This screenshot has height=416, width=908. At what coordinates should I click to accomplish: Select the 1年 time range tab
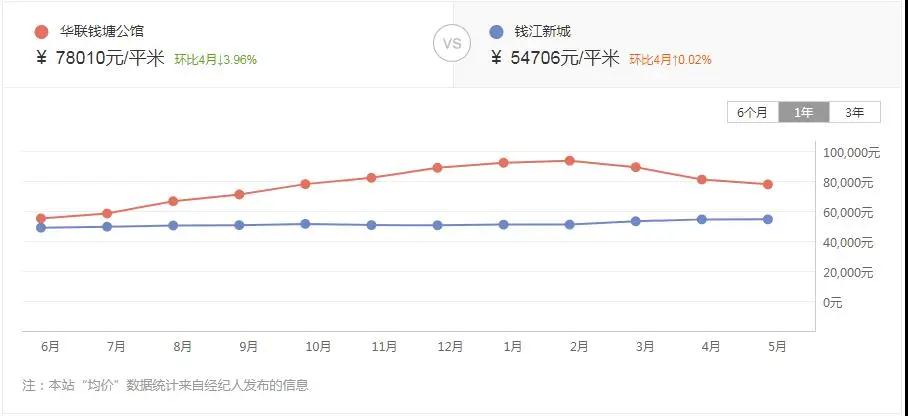(803, 112)
